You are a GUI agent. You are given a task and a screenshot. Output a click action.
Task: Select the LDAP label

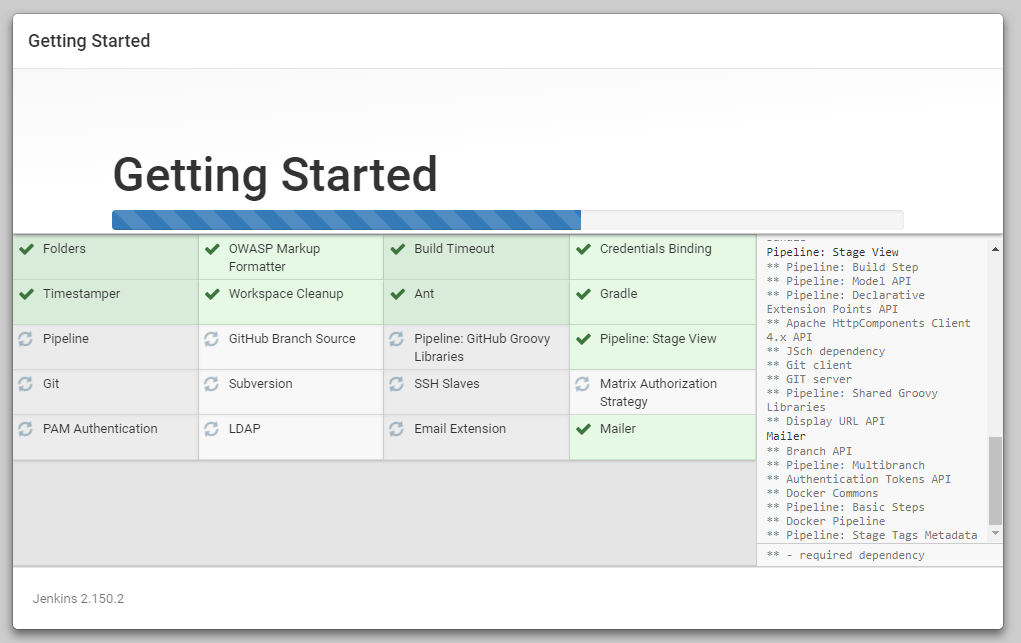(x=244, y=428)
